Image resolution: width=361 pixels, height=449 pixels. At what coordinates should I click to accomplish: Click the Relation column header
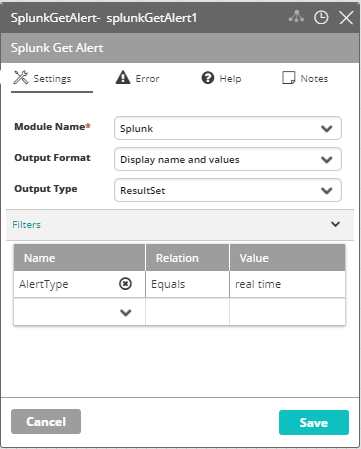187,258
